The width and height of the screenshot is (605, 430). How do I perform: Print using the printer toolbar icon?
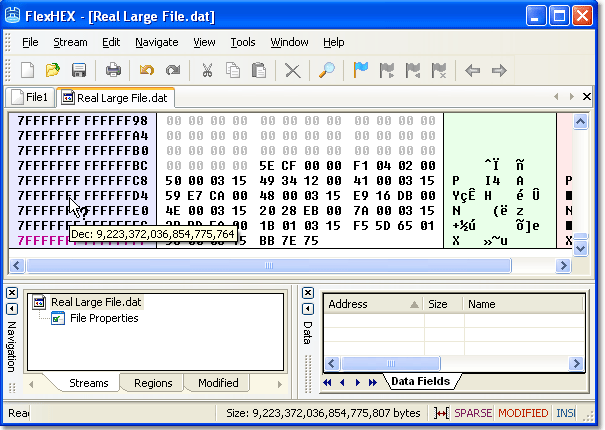pos(113,70)
